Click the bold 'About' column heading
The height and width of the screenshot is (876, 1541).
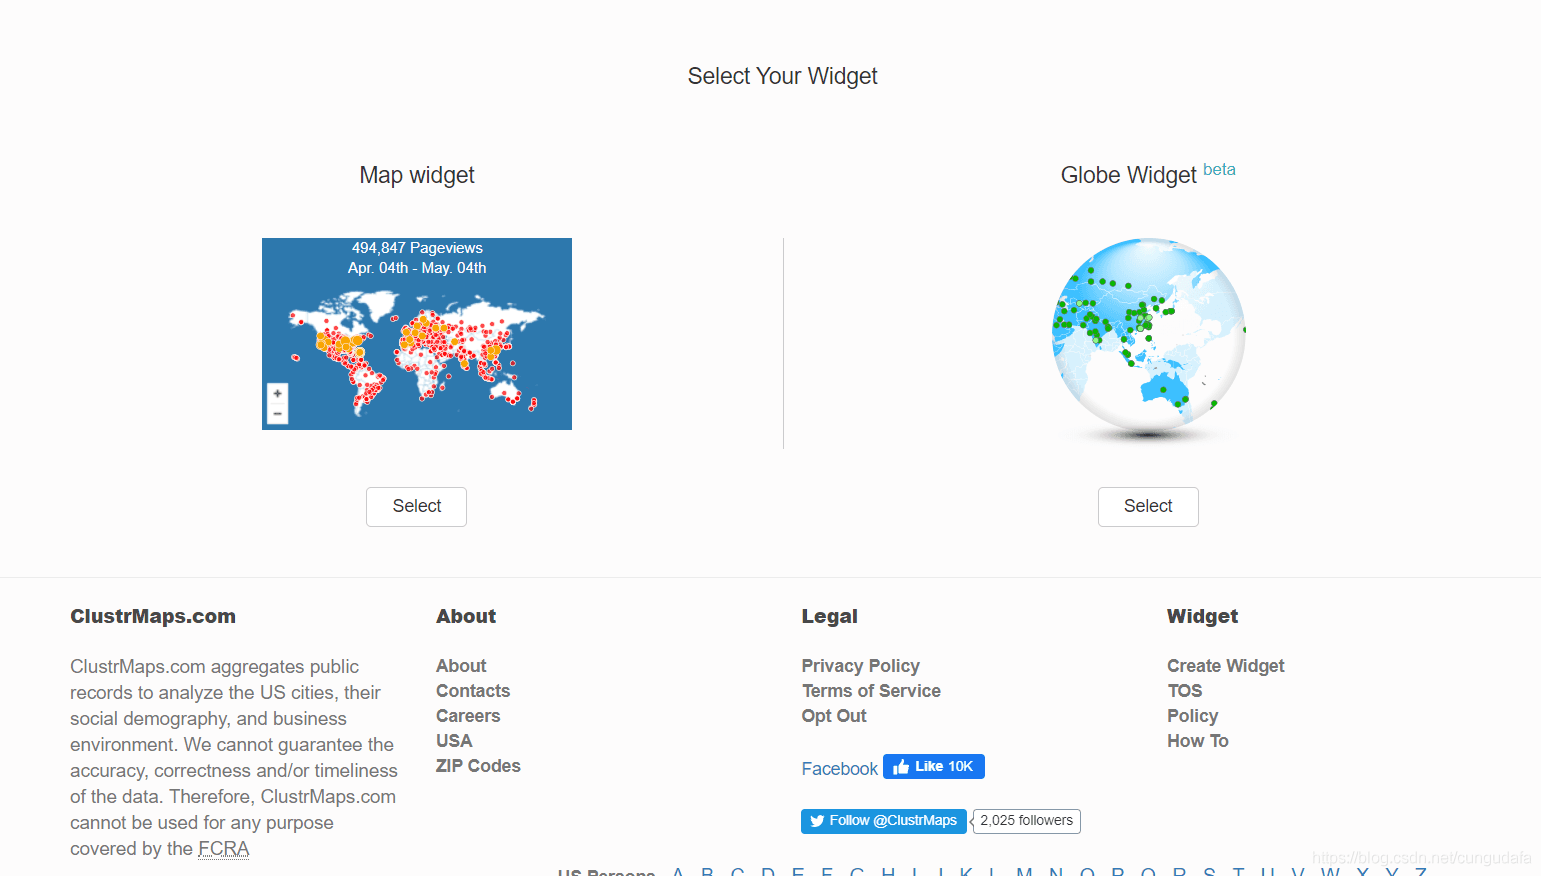point(466,617)
